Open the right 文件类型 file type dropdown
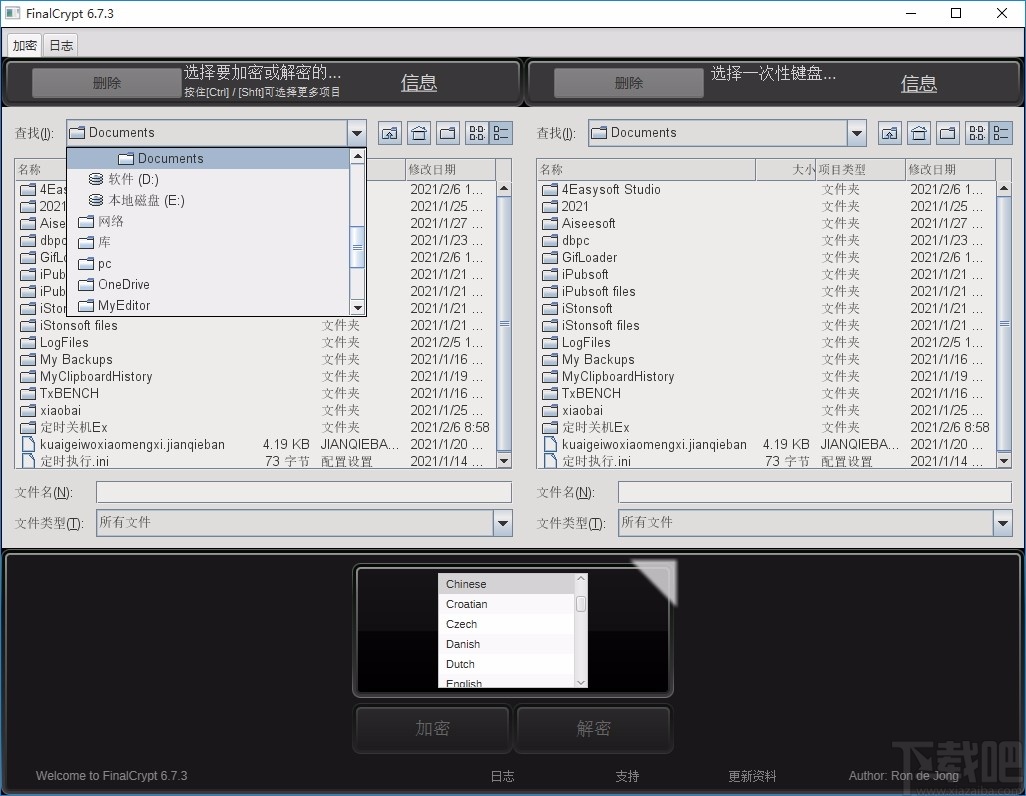The width and height of the screenshot is (1026, 796). tap(1003, 522)
